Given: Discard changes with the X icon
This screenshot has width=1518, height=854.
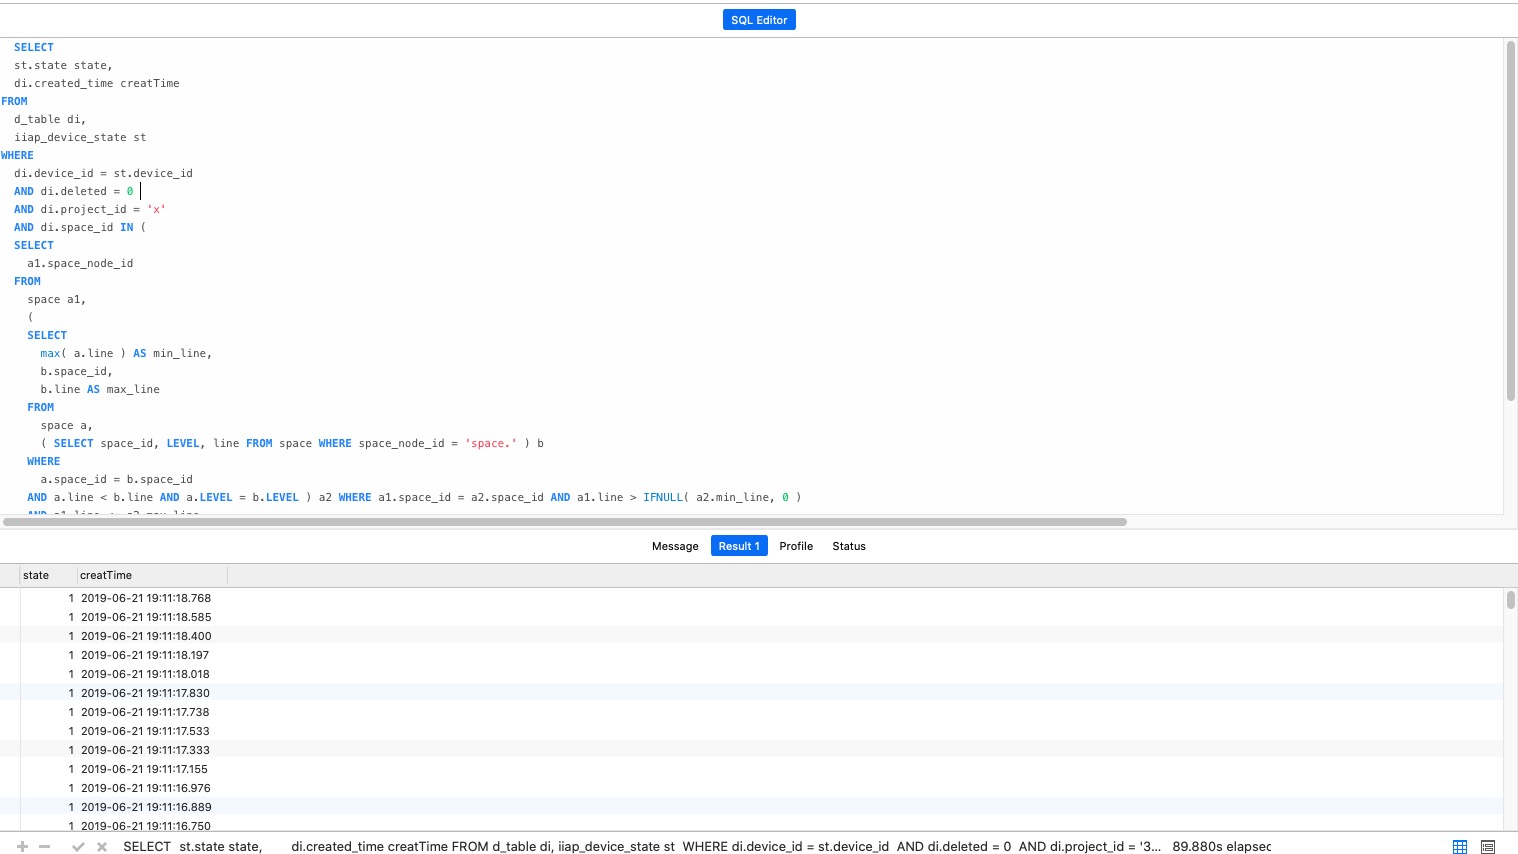Looking at the screenshot, I should click(102, 846).
